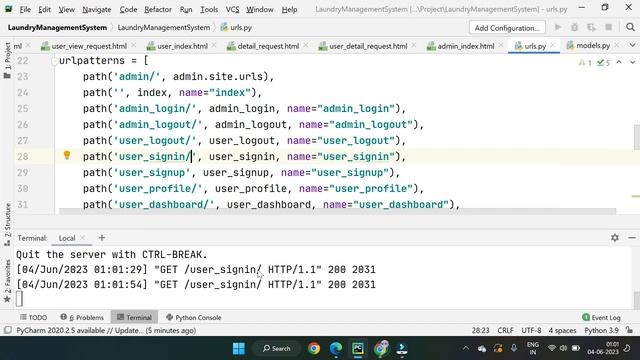Close the user_index.html tab
640x360 pixels.
[x=214, y=46]
